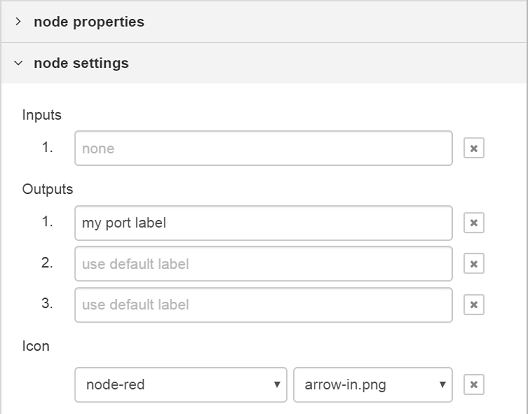Click the chevron beside node settings
528x414 pixels.
pos(18,63)
